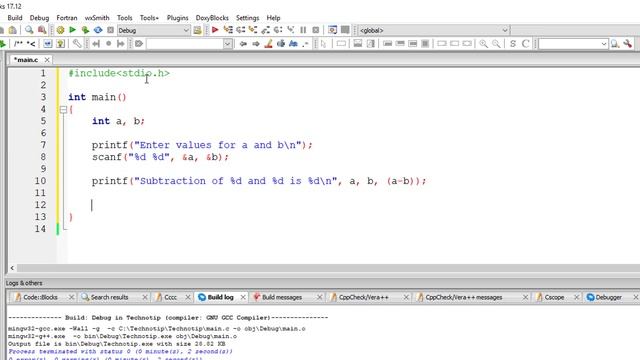
Task: Click the Abort build icon
Action: click(x=110, y=30)
